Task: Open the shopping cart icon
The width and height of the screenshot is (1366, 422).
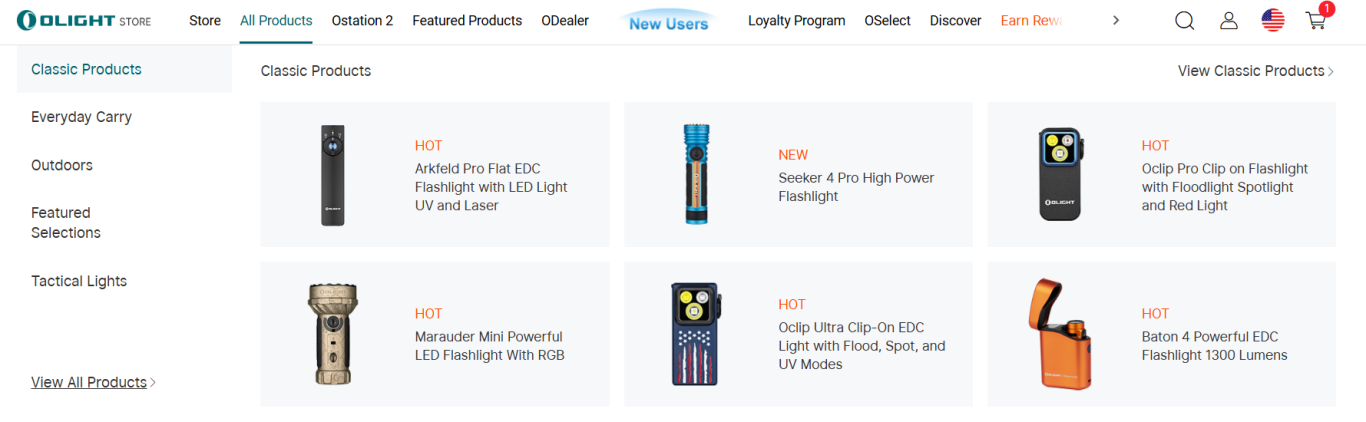Action: [1316, 20]
